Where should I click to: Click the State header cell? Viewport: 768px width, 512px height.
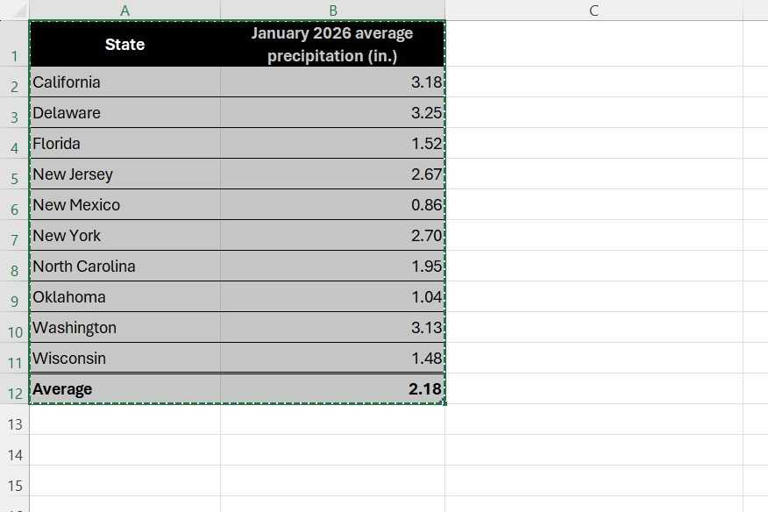pos(125,44)
